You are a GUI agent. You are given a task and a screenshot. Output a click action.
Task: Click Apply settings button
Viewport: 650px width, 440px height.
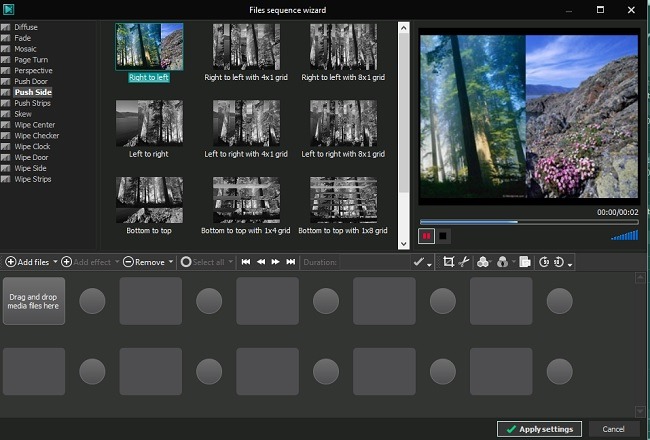[539, 429]
